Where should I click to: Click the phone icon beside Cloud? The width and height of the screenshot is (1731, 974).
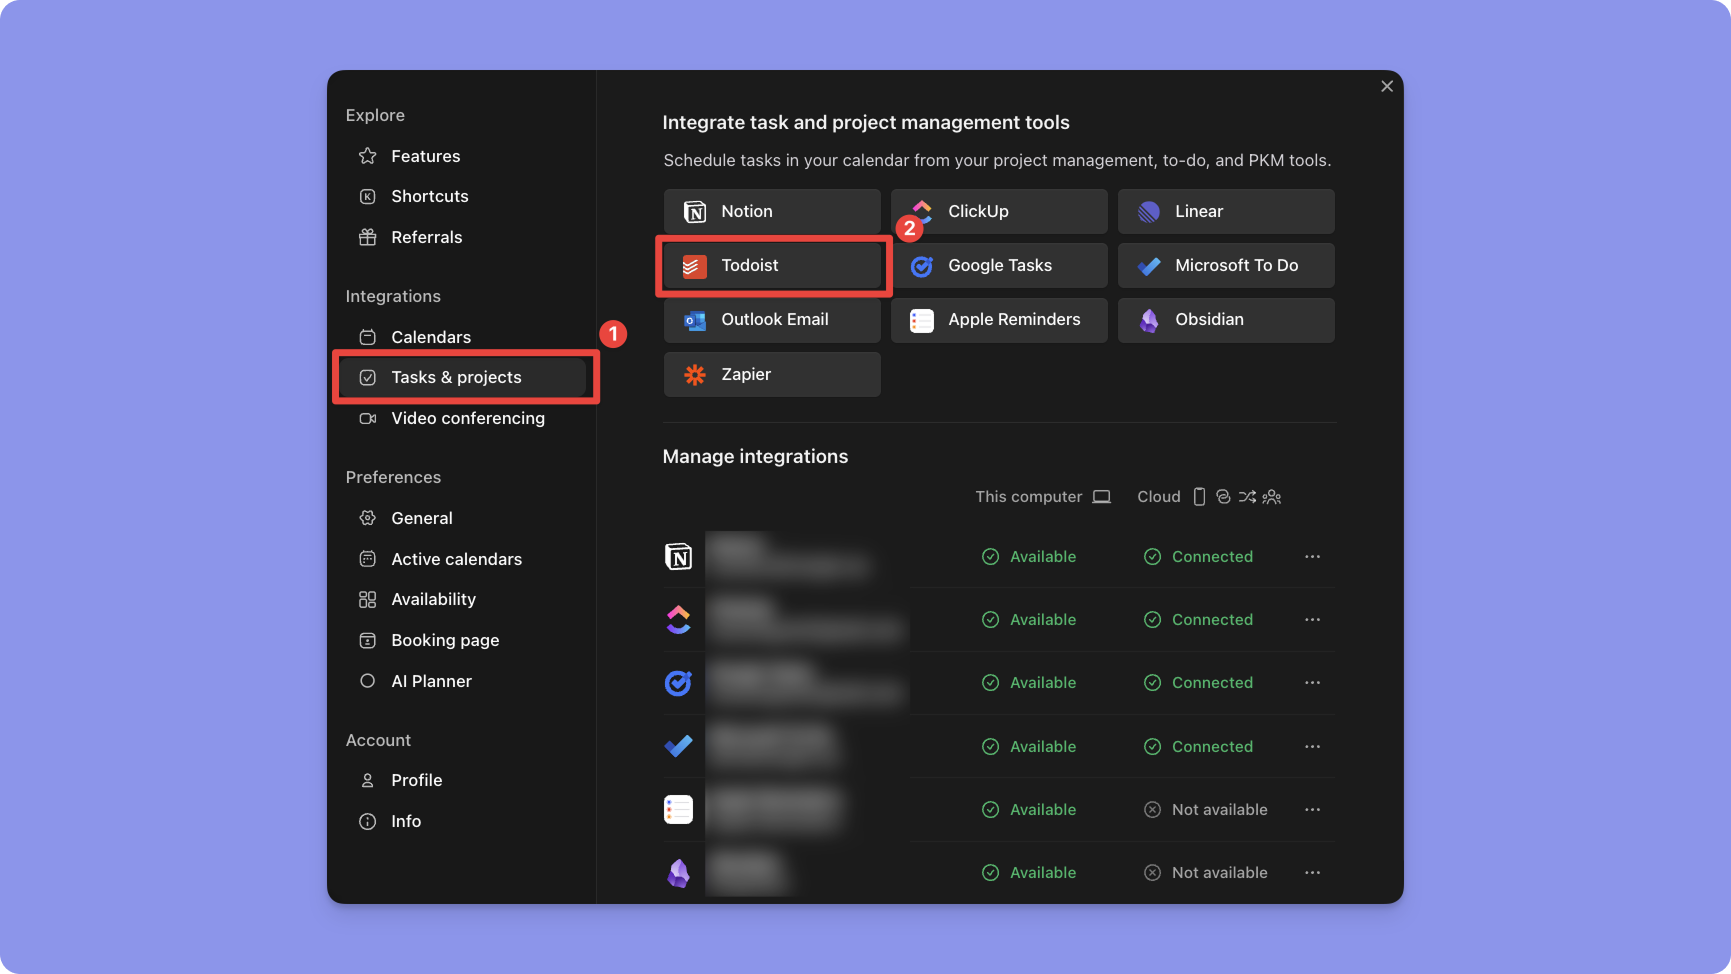[1200, 497]
